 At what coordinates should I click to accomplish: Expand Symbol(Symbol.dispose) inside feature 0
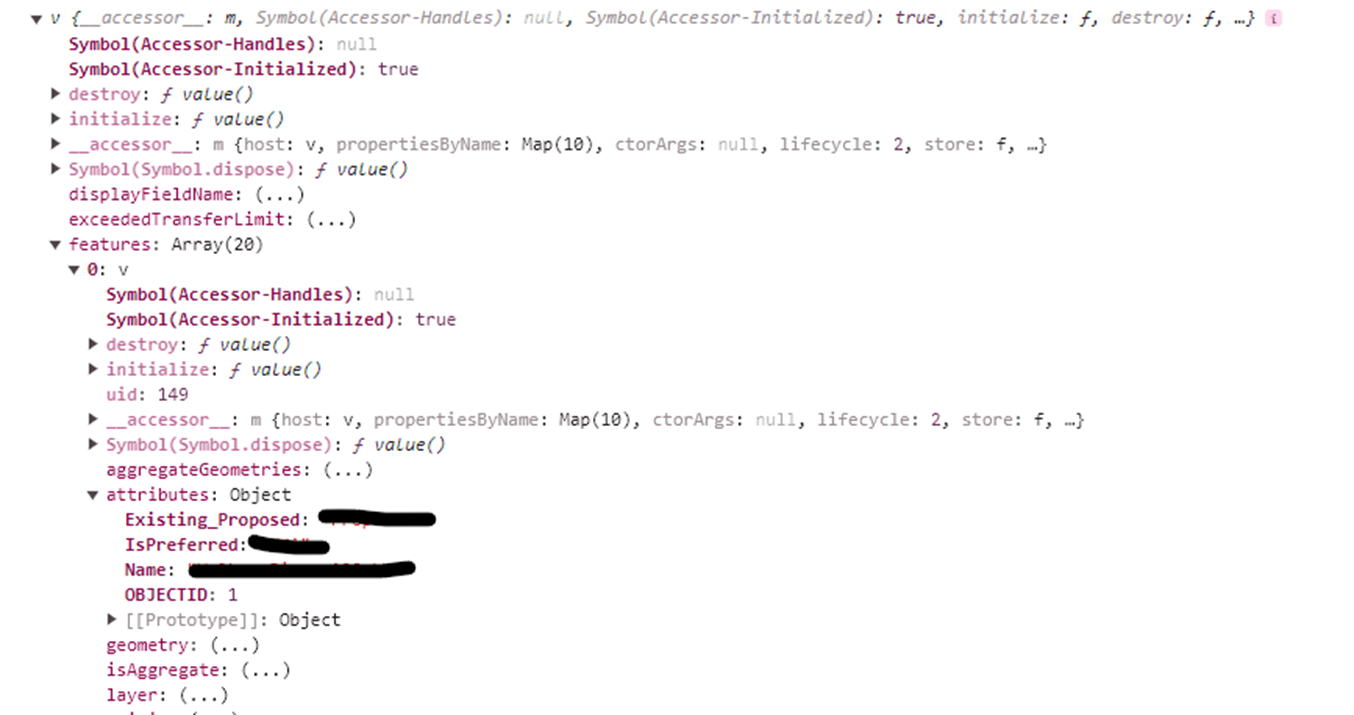tap(93, 444)
